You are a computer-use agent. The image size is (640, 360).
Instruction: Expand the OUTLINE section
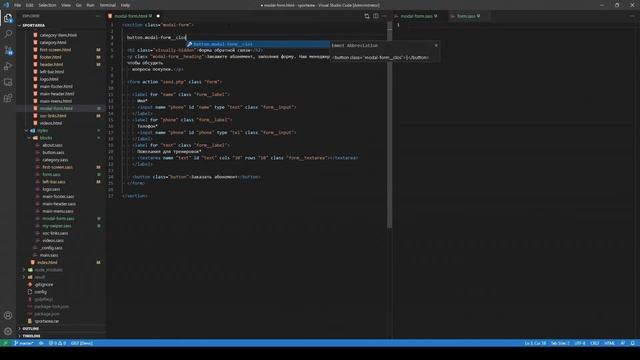31,329
